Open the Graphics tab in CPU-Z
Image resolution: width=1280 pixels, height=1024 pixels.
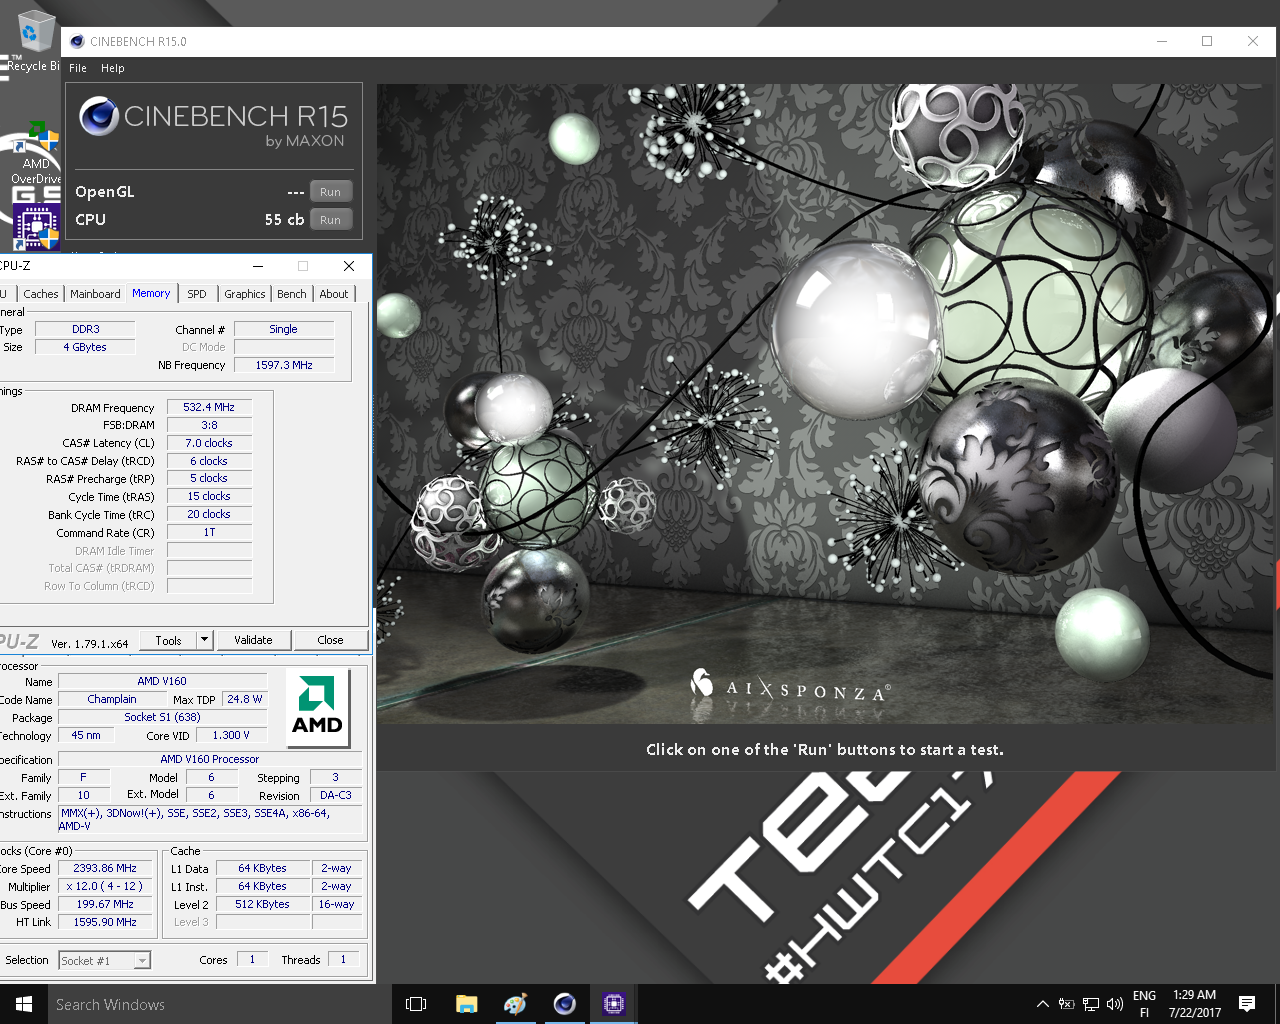point(245,294)
